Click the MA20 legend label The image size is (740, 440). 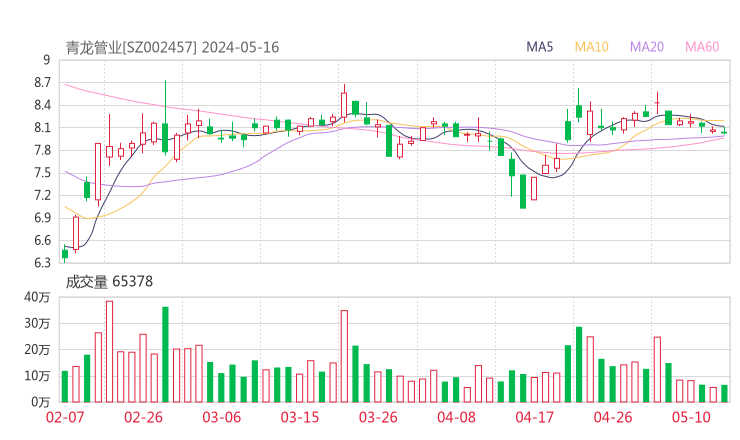click(647, 47)
